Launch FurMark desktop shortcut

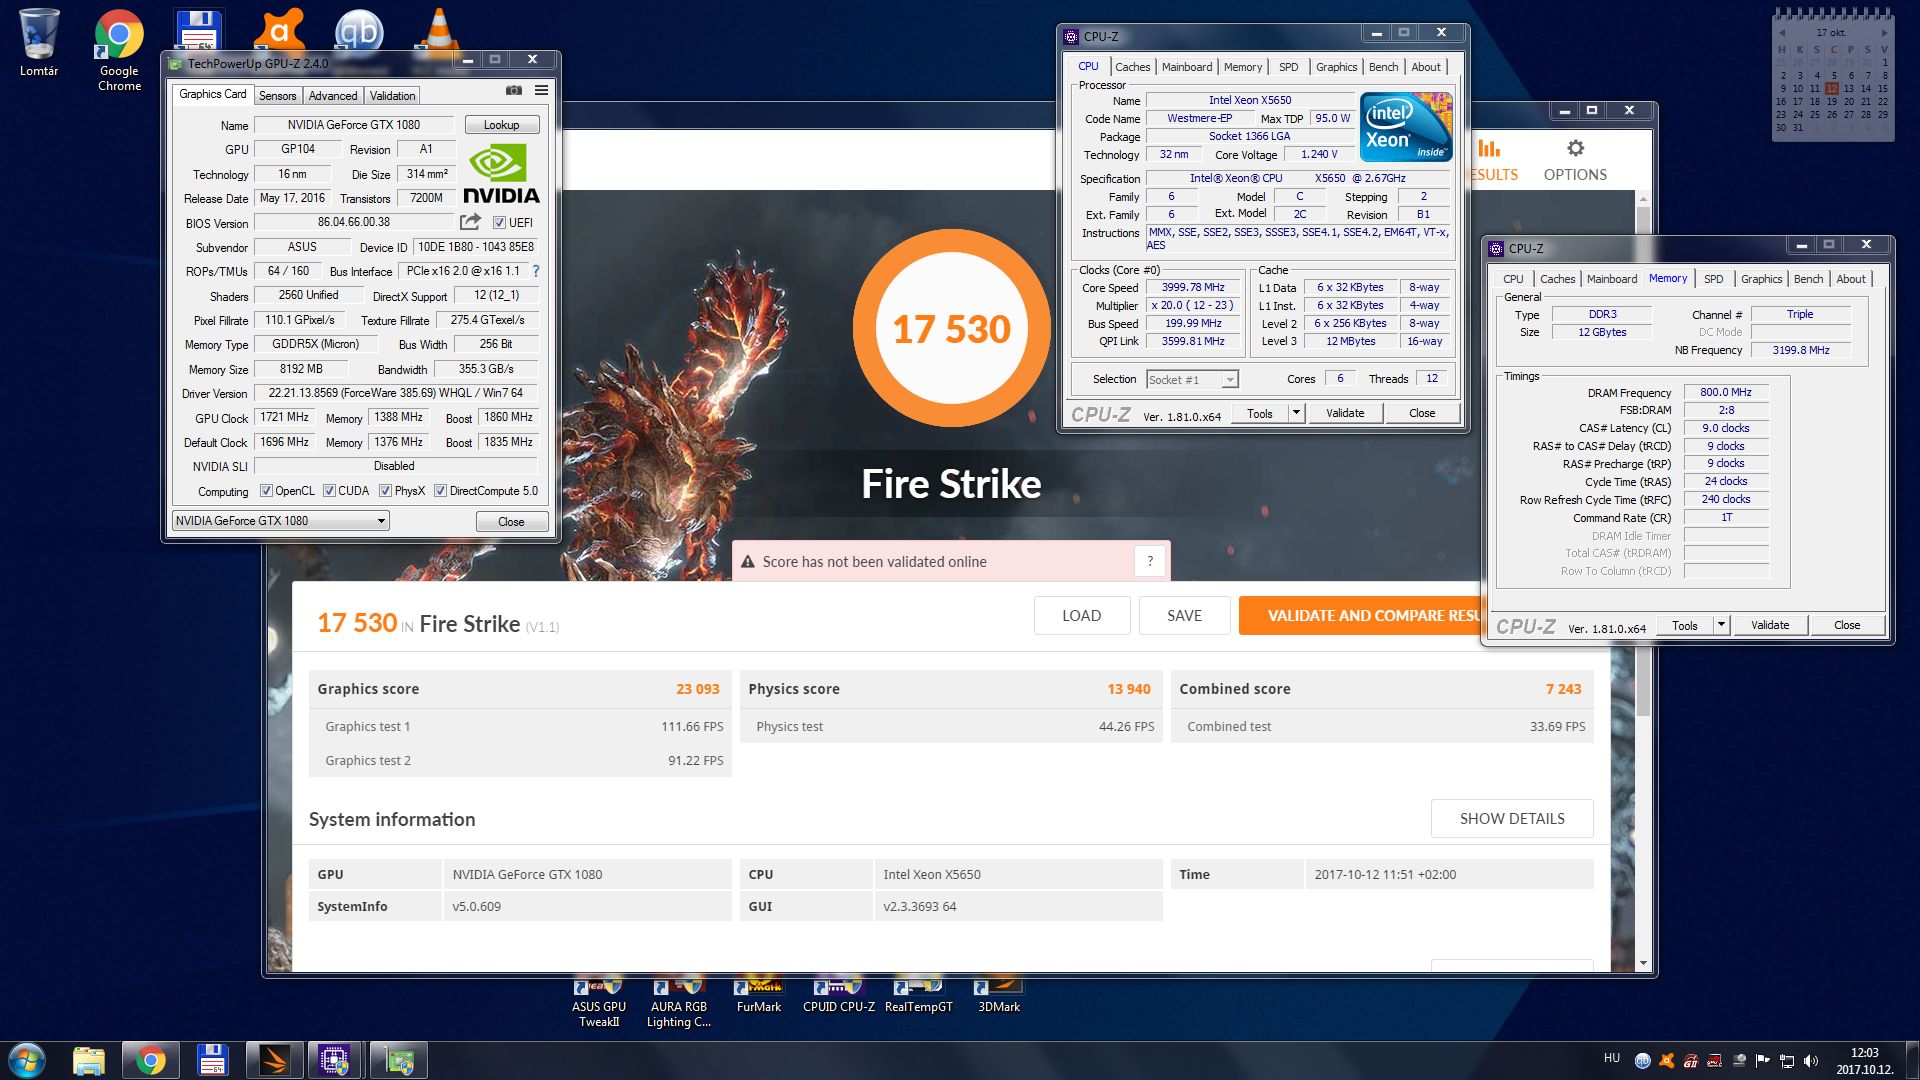758,990
